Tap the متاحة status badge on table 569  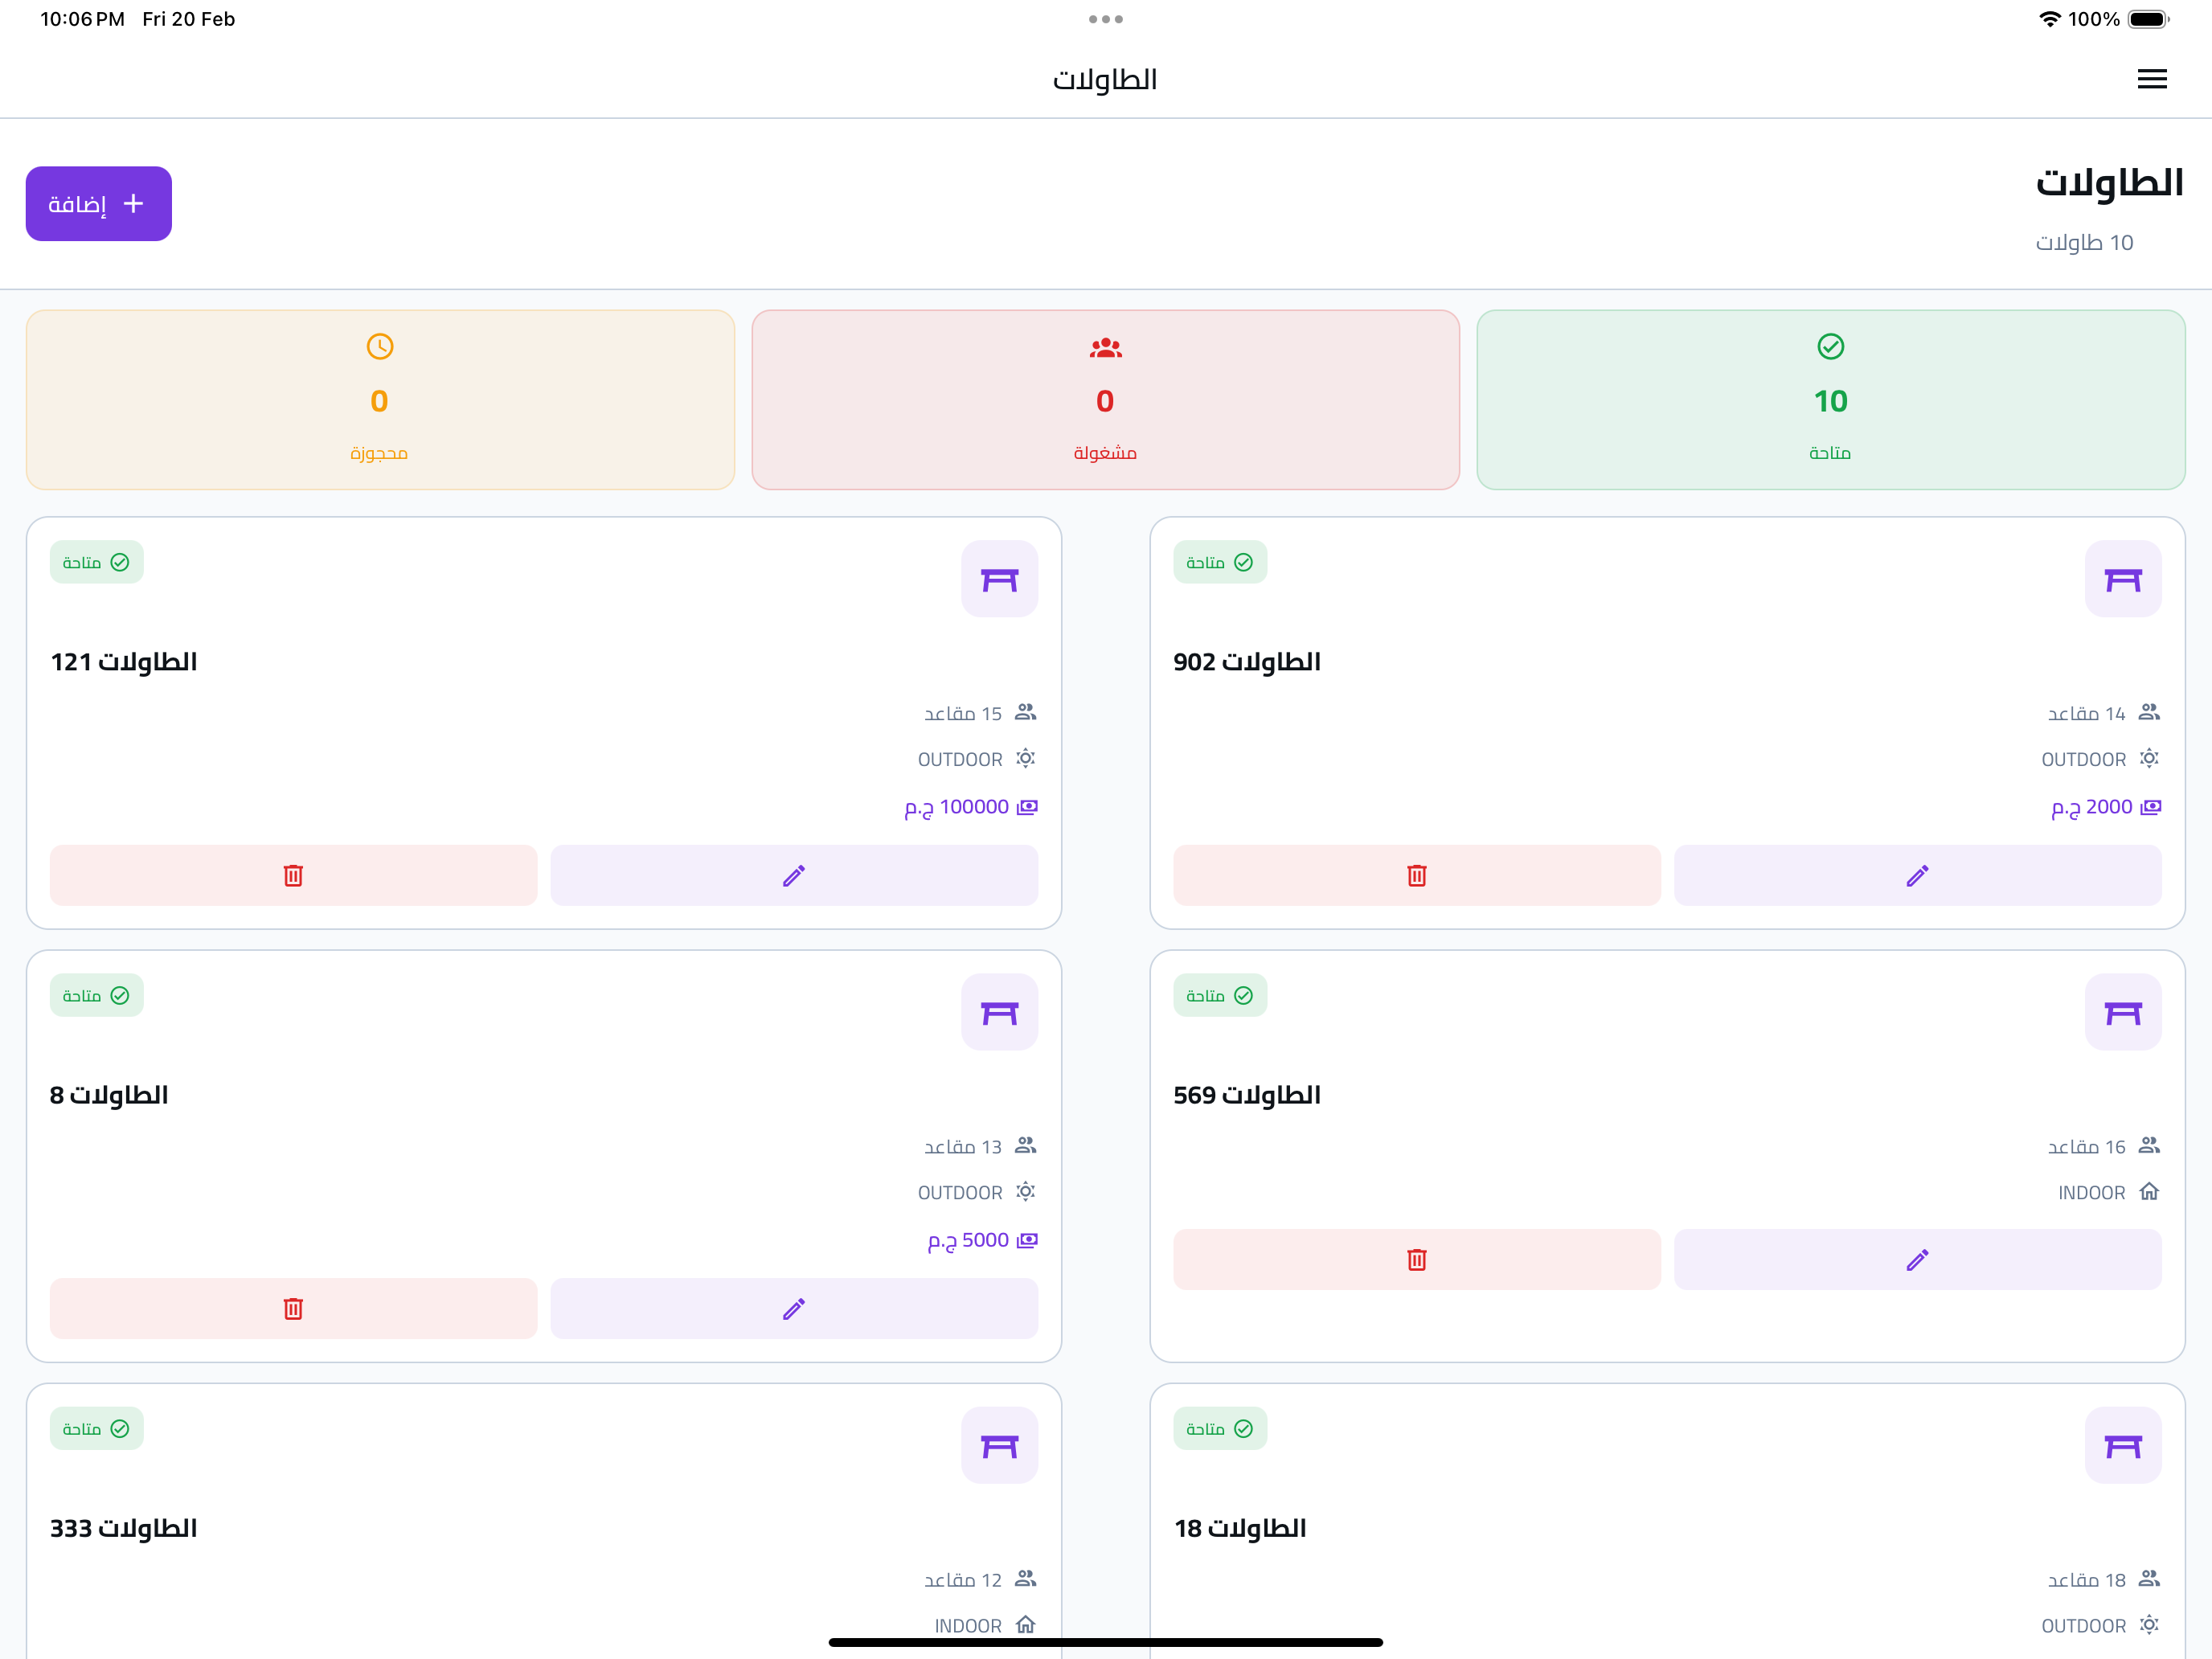point(1220,995)
